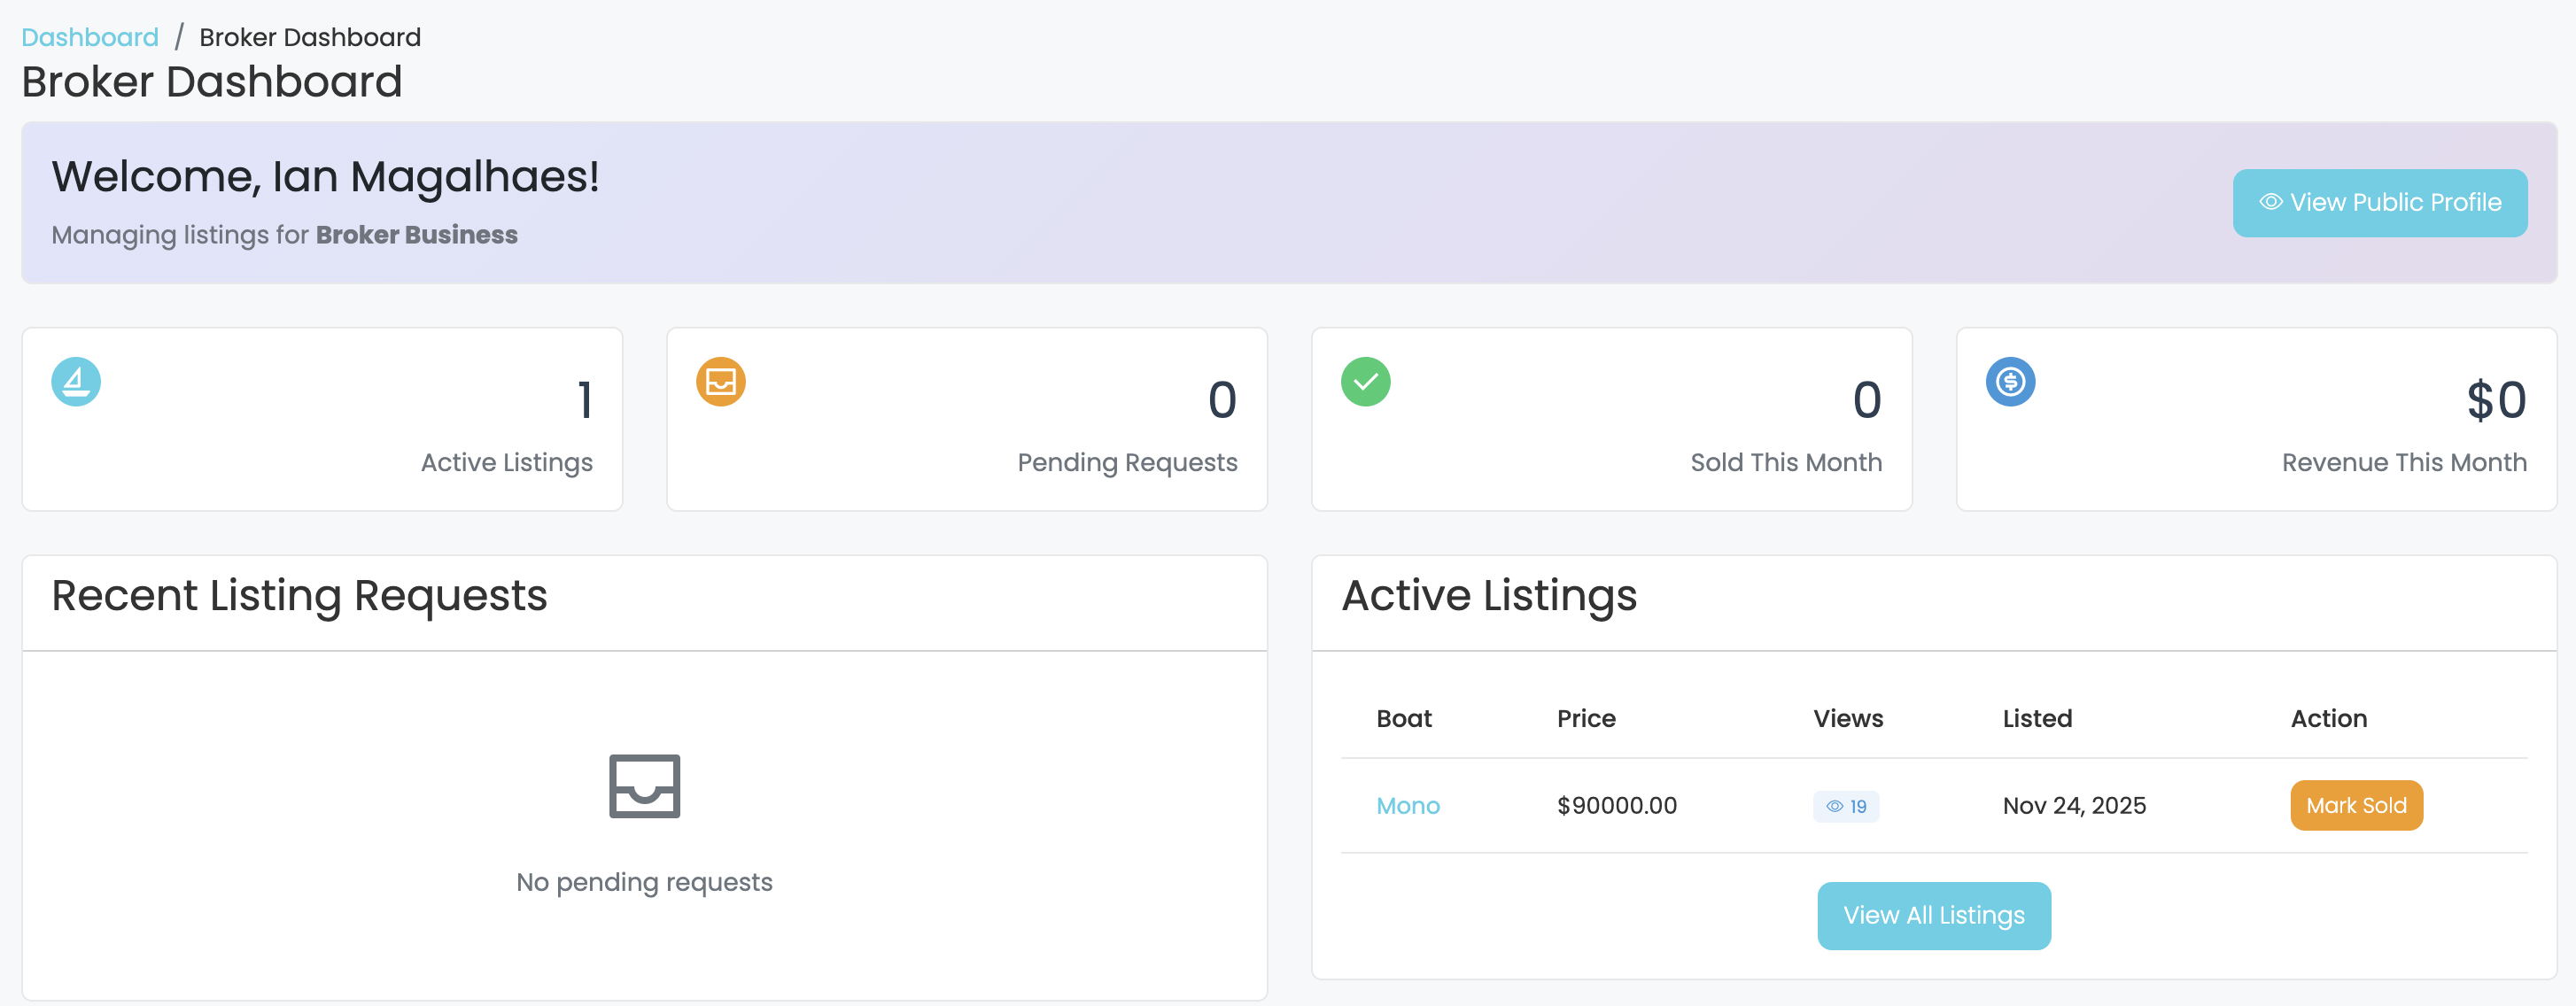Viewport: 2576px width, 1006px height.
Task: Click the orange inbox Pending Requests icon
Action: [x=720, y=381]
